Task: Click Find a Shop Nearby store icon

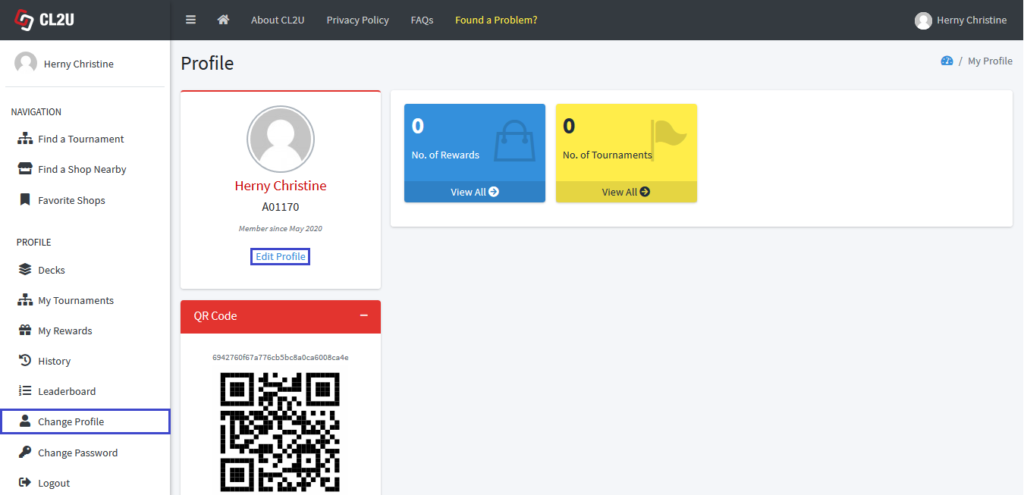Action: (x=25, y=169)
